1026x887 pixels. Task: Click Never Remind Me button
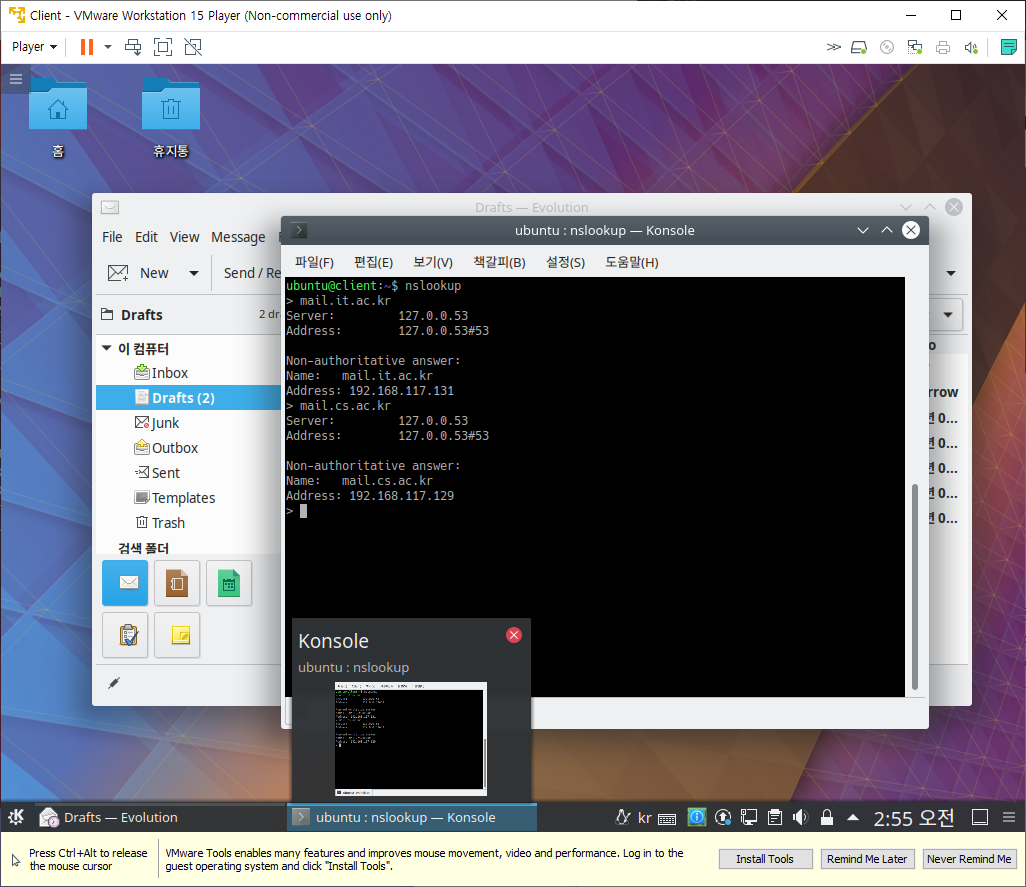[969, 859]
